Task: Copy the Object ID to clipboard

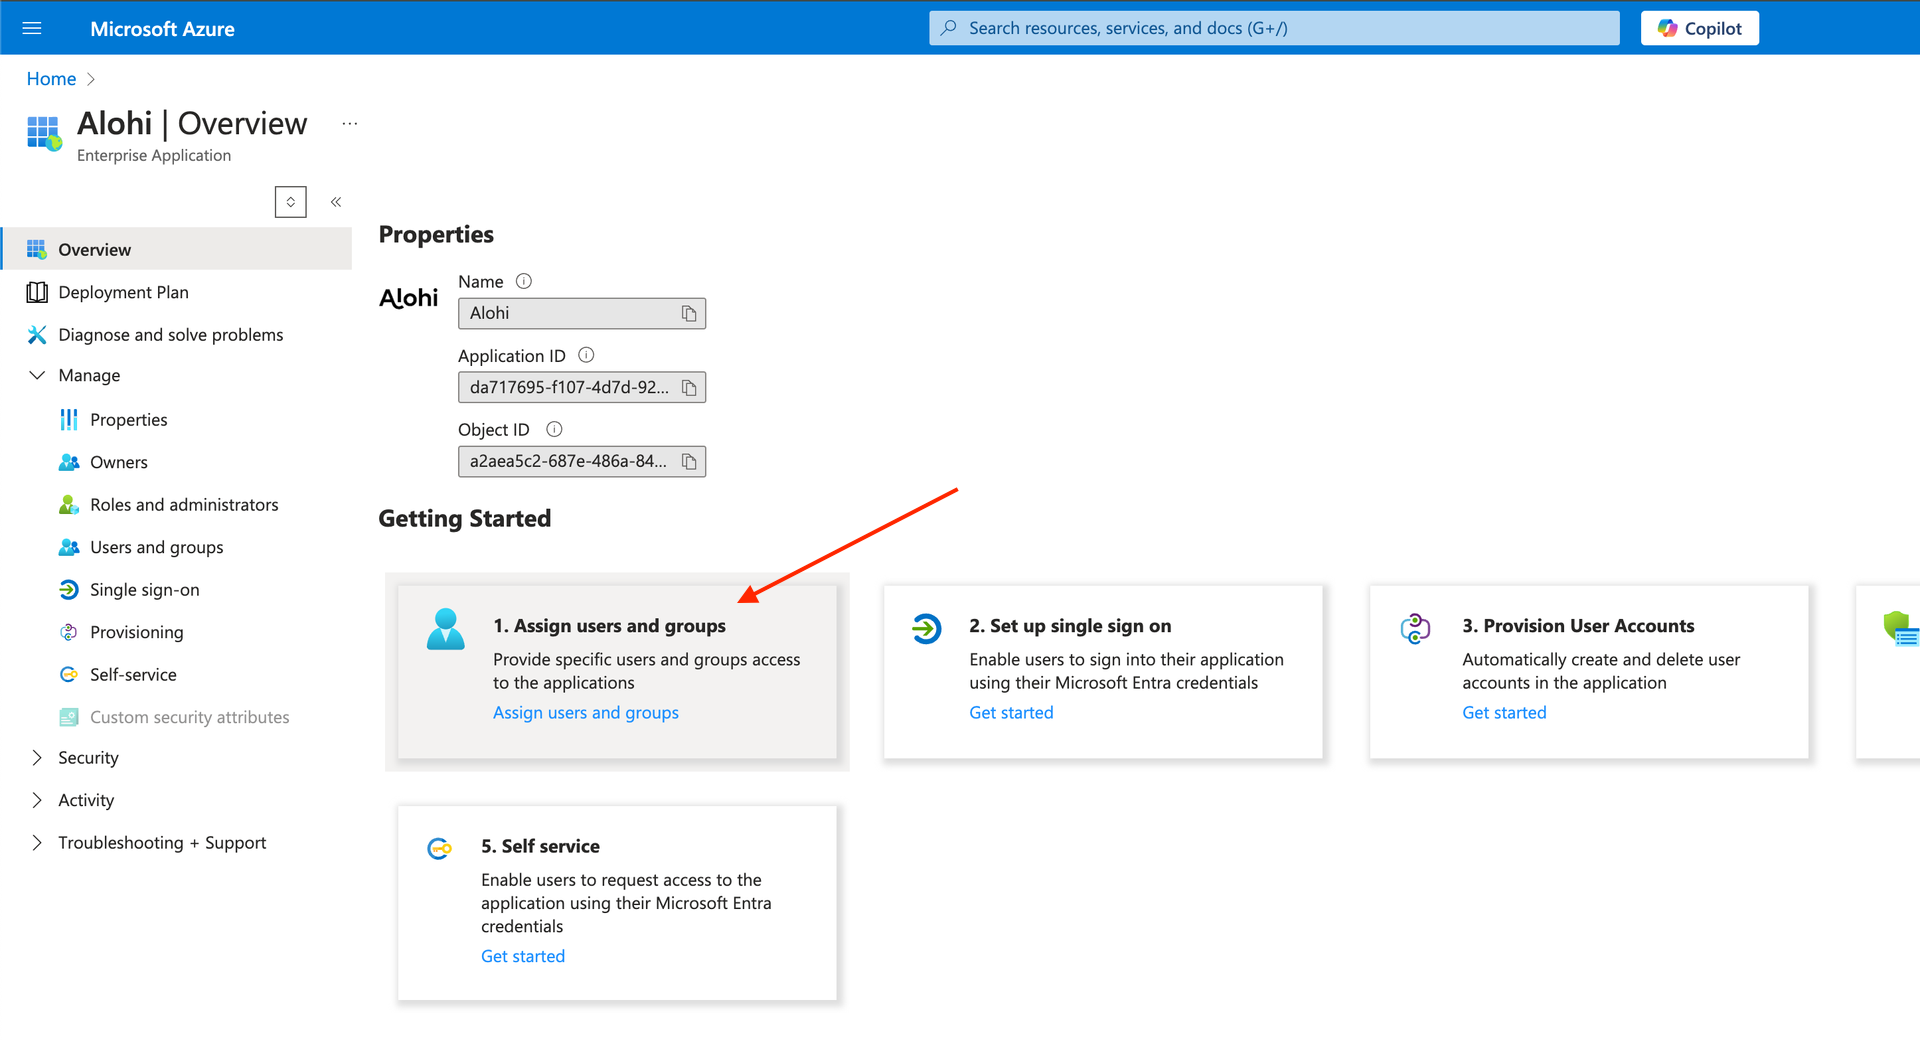Action: 689,462
